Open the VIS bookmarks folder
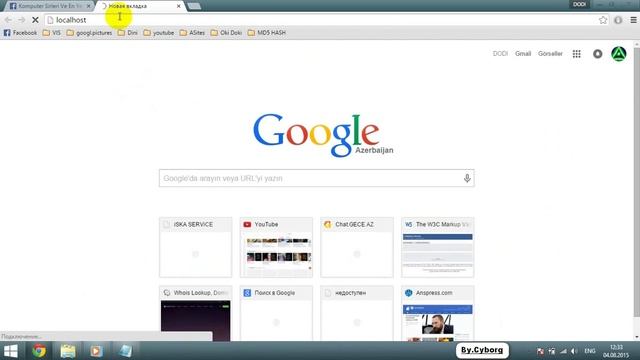 (x=52, y=33)
